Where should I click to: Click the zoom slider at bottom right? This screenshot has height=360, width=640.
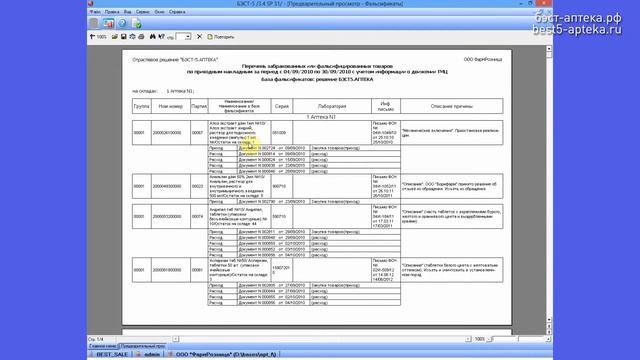click(x=518, y=339)
